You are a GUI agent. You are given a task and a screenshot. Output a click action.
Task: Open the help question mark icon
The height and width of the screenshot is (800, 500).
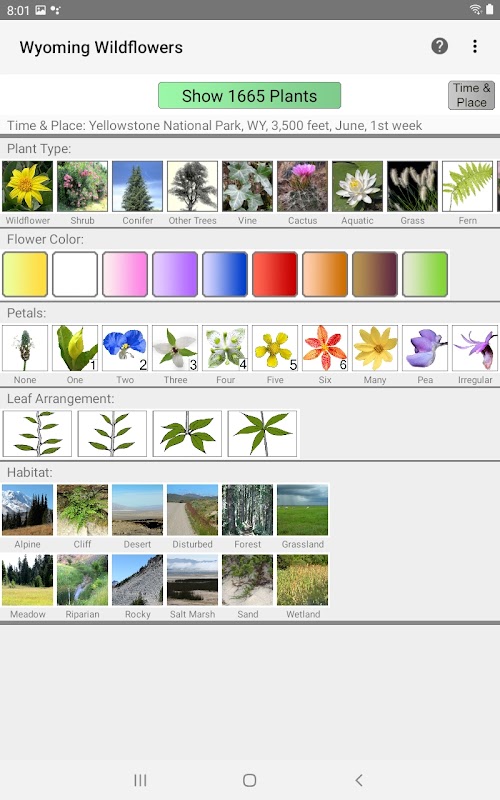coord(439,46)
